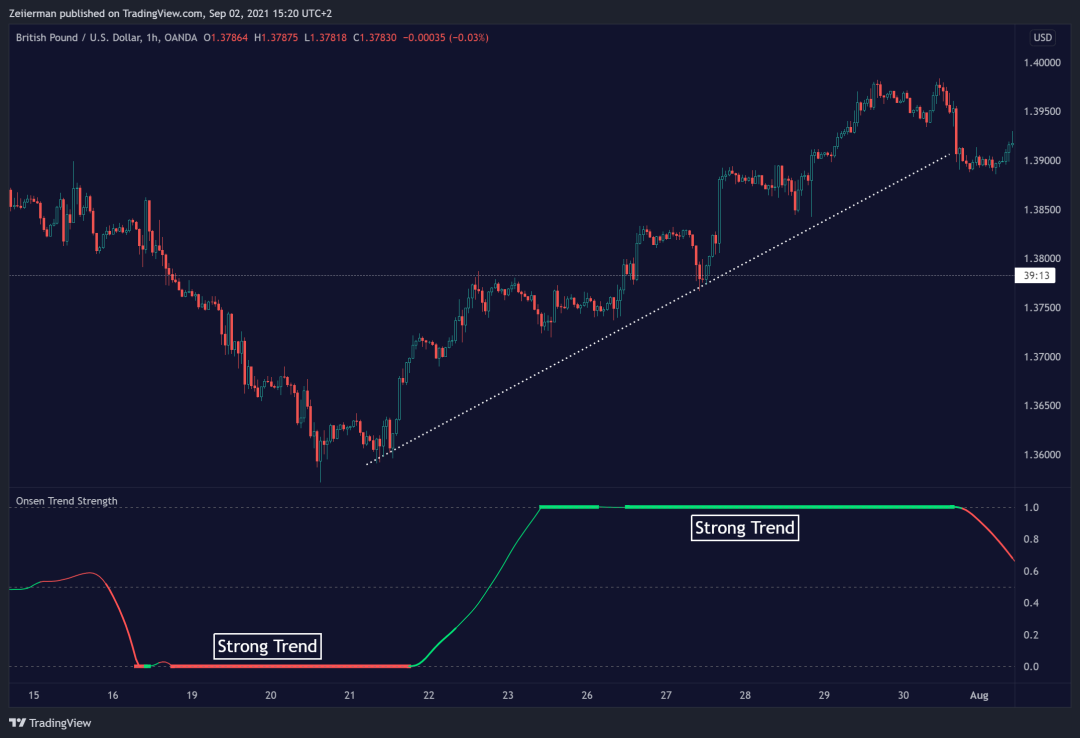Image resolution: width=1080 pixels, height=738 pixels.
Task: Click the thick green strong trend line segment
Action: (790, 508)
